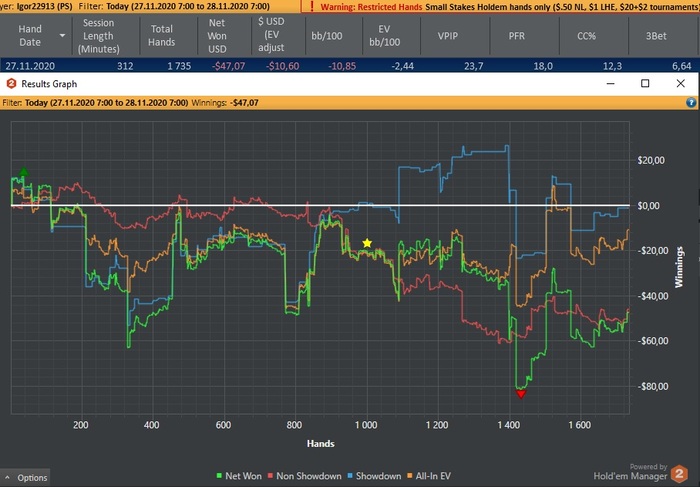
Task: Close the Results Graph window
Action: [680, 83]
